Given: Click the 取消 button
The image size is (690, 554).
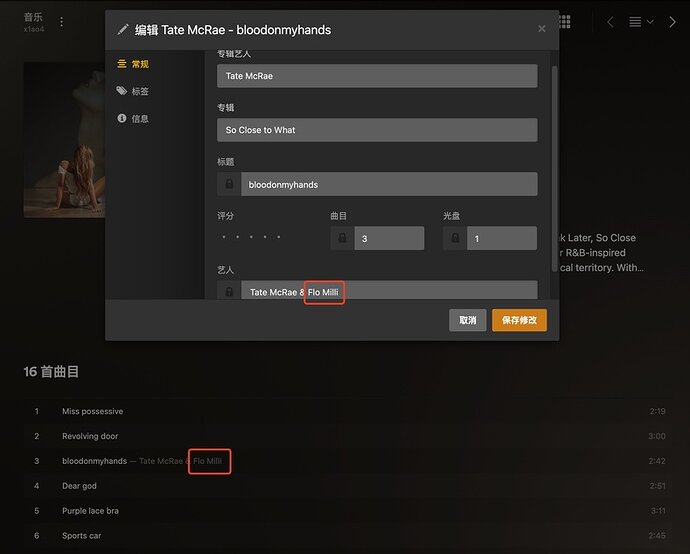Looking at the screenshot, I should [x=467, y=320].
